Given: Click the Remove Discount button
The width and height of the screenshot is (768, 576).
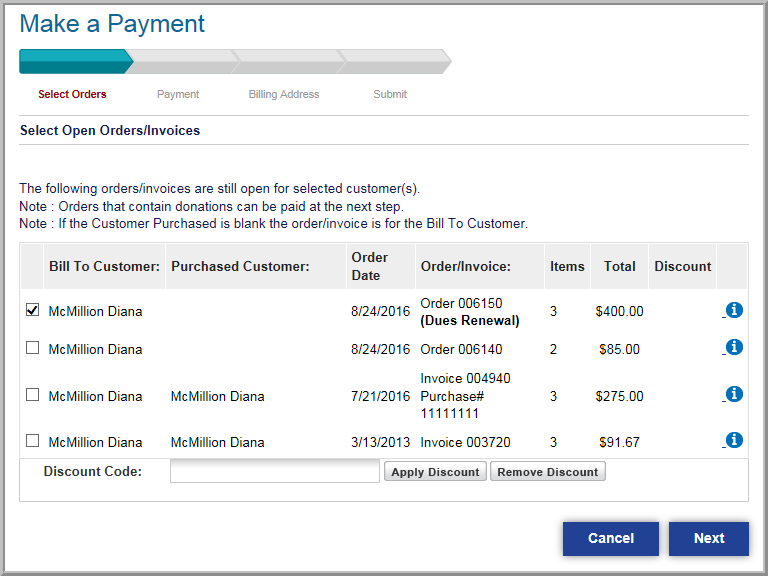Looking at the screenshot, I should (548, 472).
